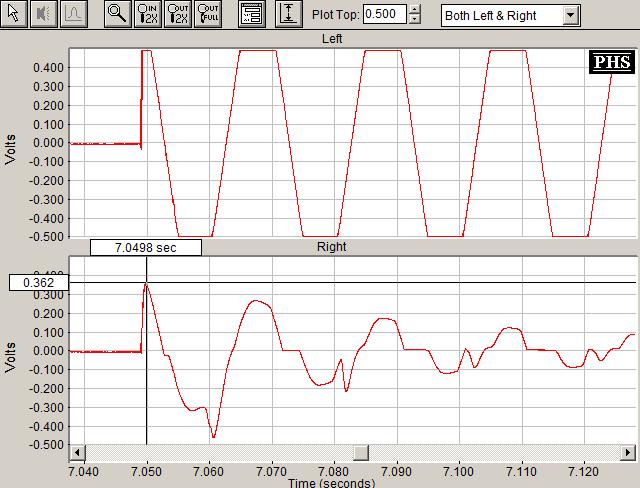Image resolution: width=640 pixels, height=488 pixels.
Task: Click the horizontal scrollbar thumb
Action: pos(361,453)
